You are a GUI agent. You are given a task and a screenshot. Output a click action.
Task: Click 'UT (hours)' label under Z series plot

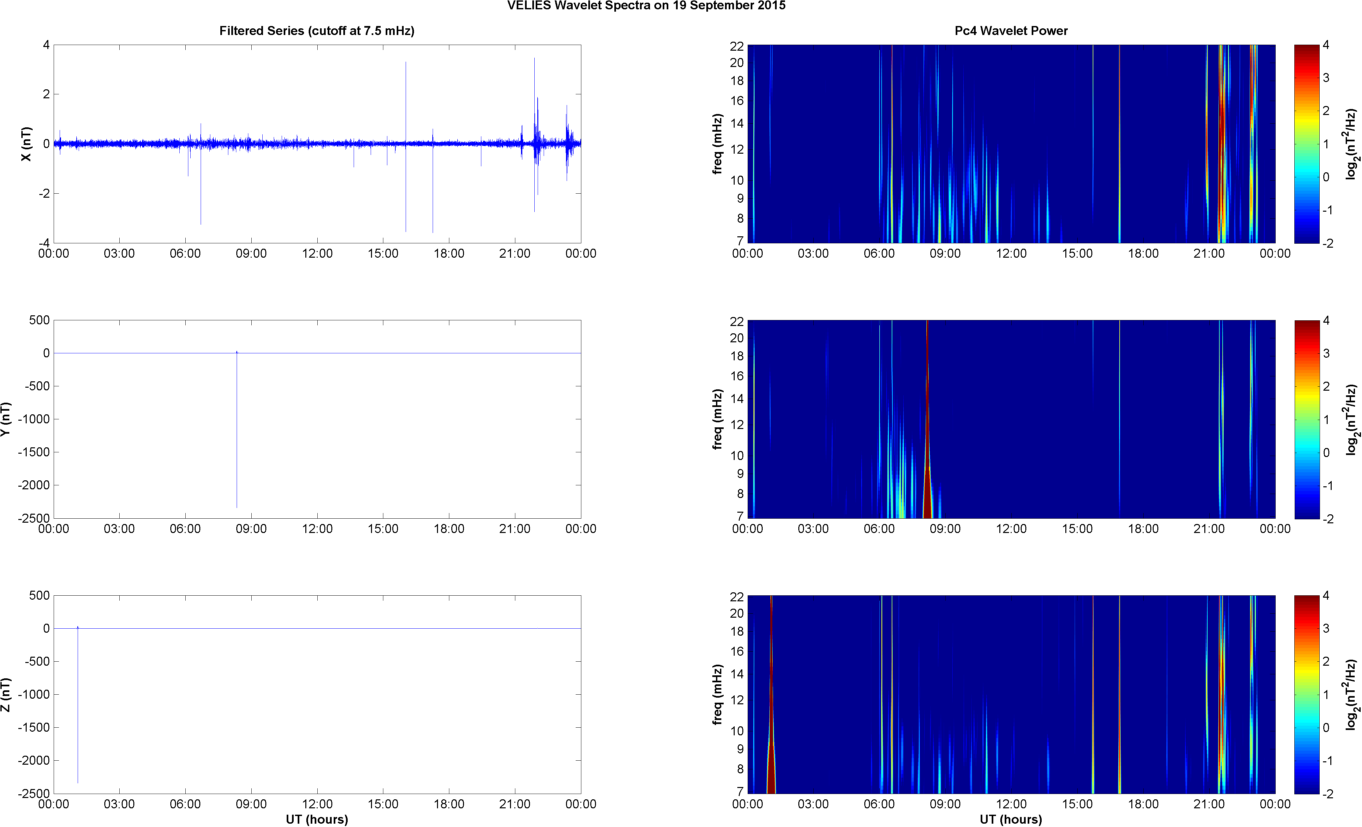[x=317, y=819]
